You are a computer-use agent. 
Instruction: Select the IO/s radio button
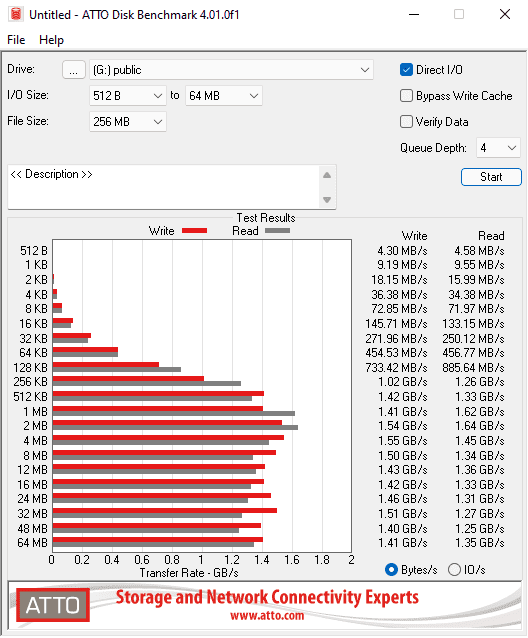454,570
